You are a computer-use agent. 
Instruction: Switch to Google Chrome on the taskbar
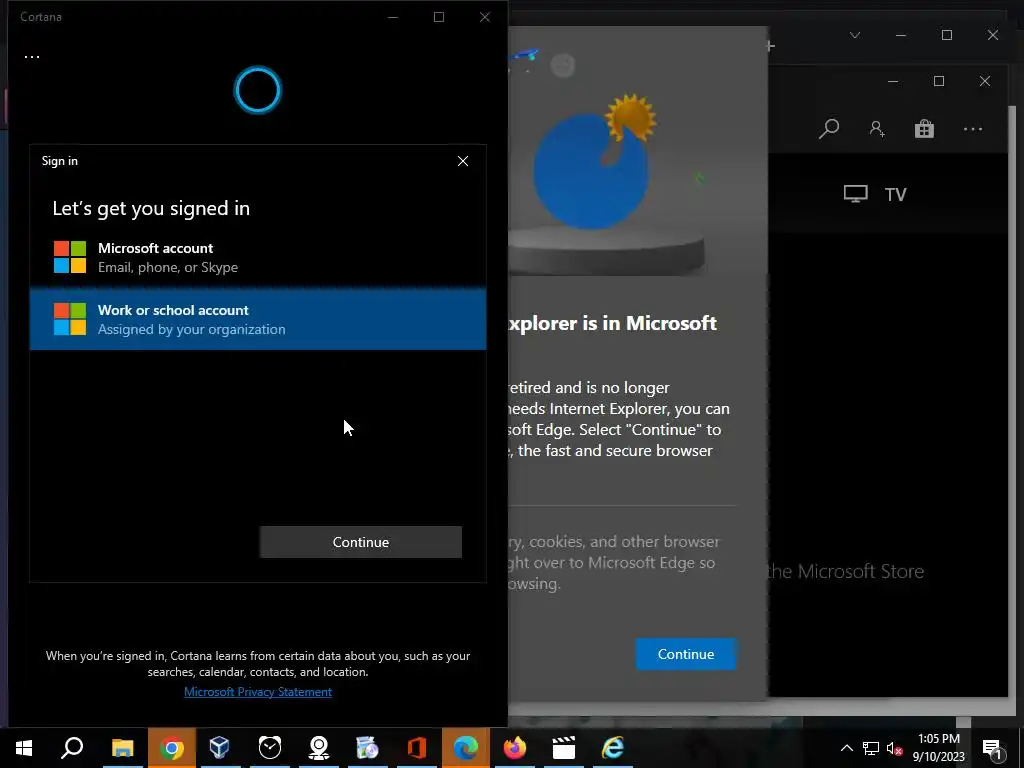[171, 748]
